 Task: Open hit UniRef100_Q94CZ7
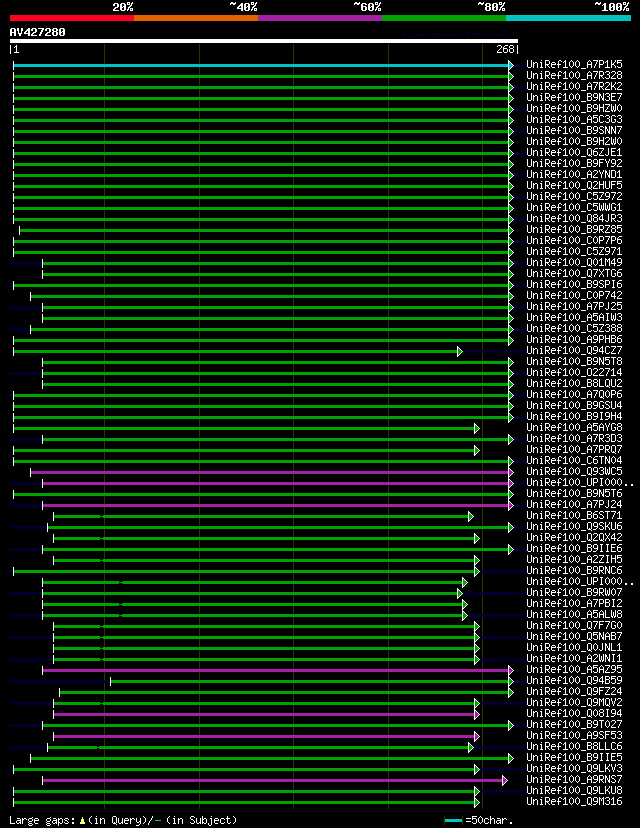pyautogui.click(x=574, y=351)
